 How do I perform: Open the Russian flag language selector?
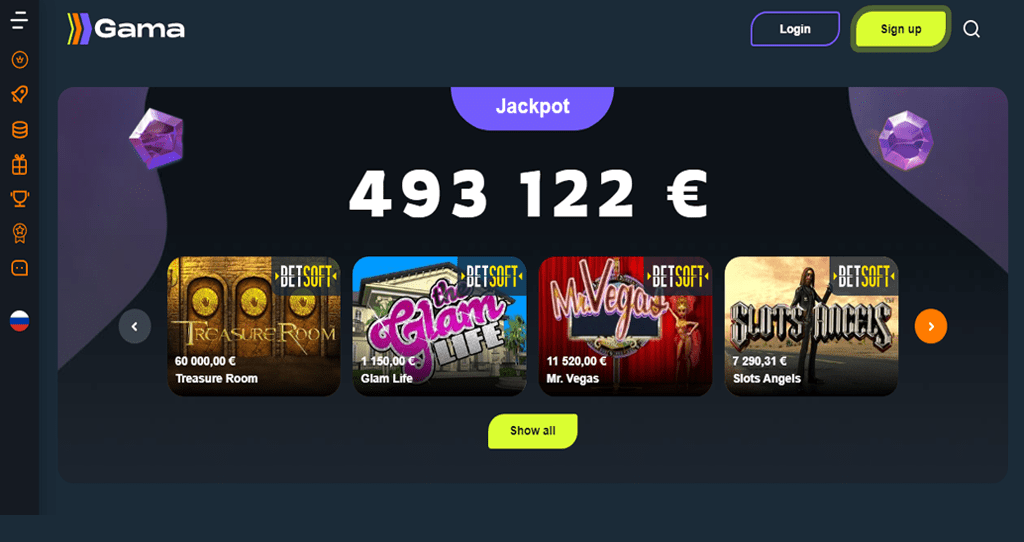pos(20,321)
